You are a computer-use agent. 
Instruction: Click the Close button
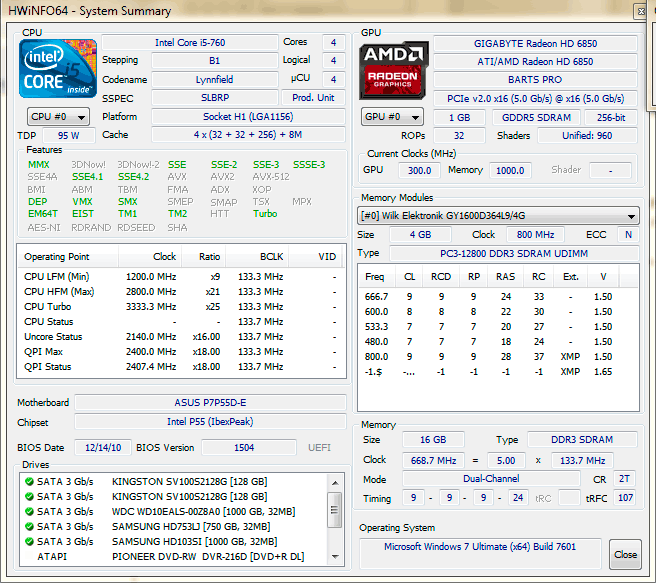tap(625, 555)
